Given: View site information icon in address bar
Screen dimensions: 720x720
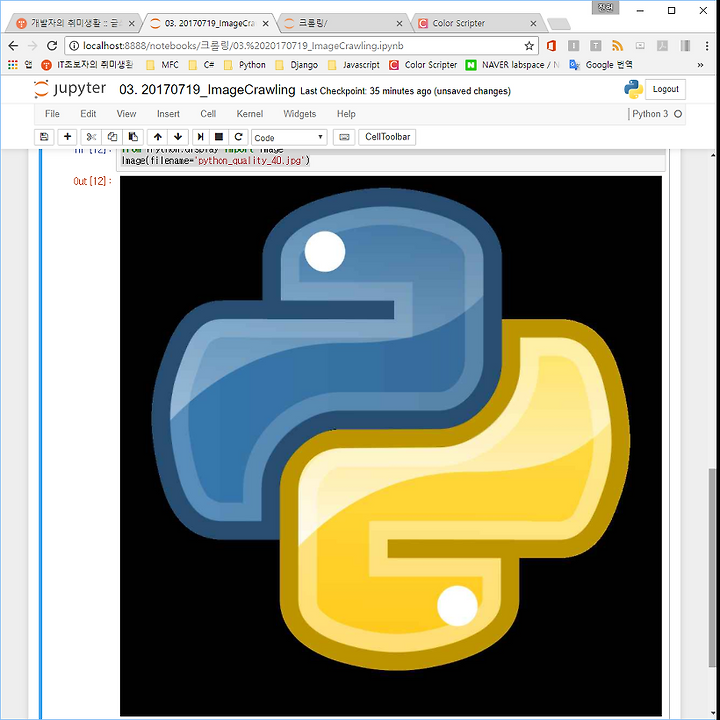Looking at the screenshot, I should click(x=74, y=46).
